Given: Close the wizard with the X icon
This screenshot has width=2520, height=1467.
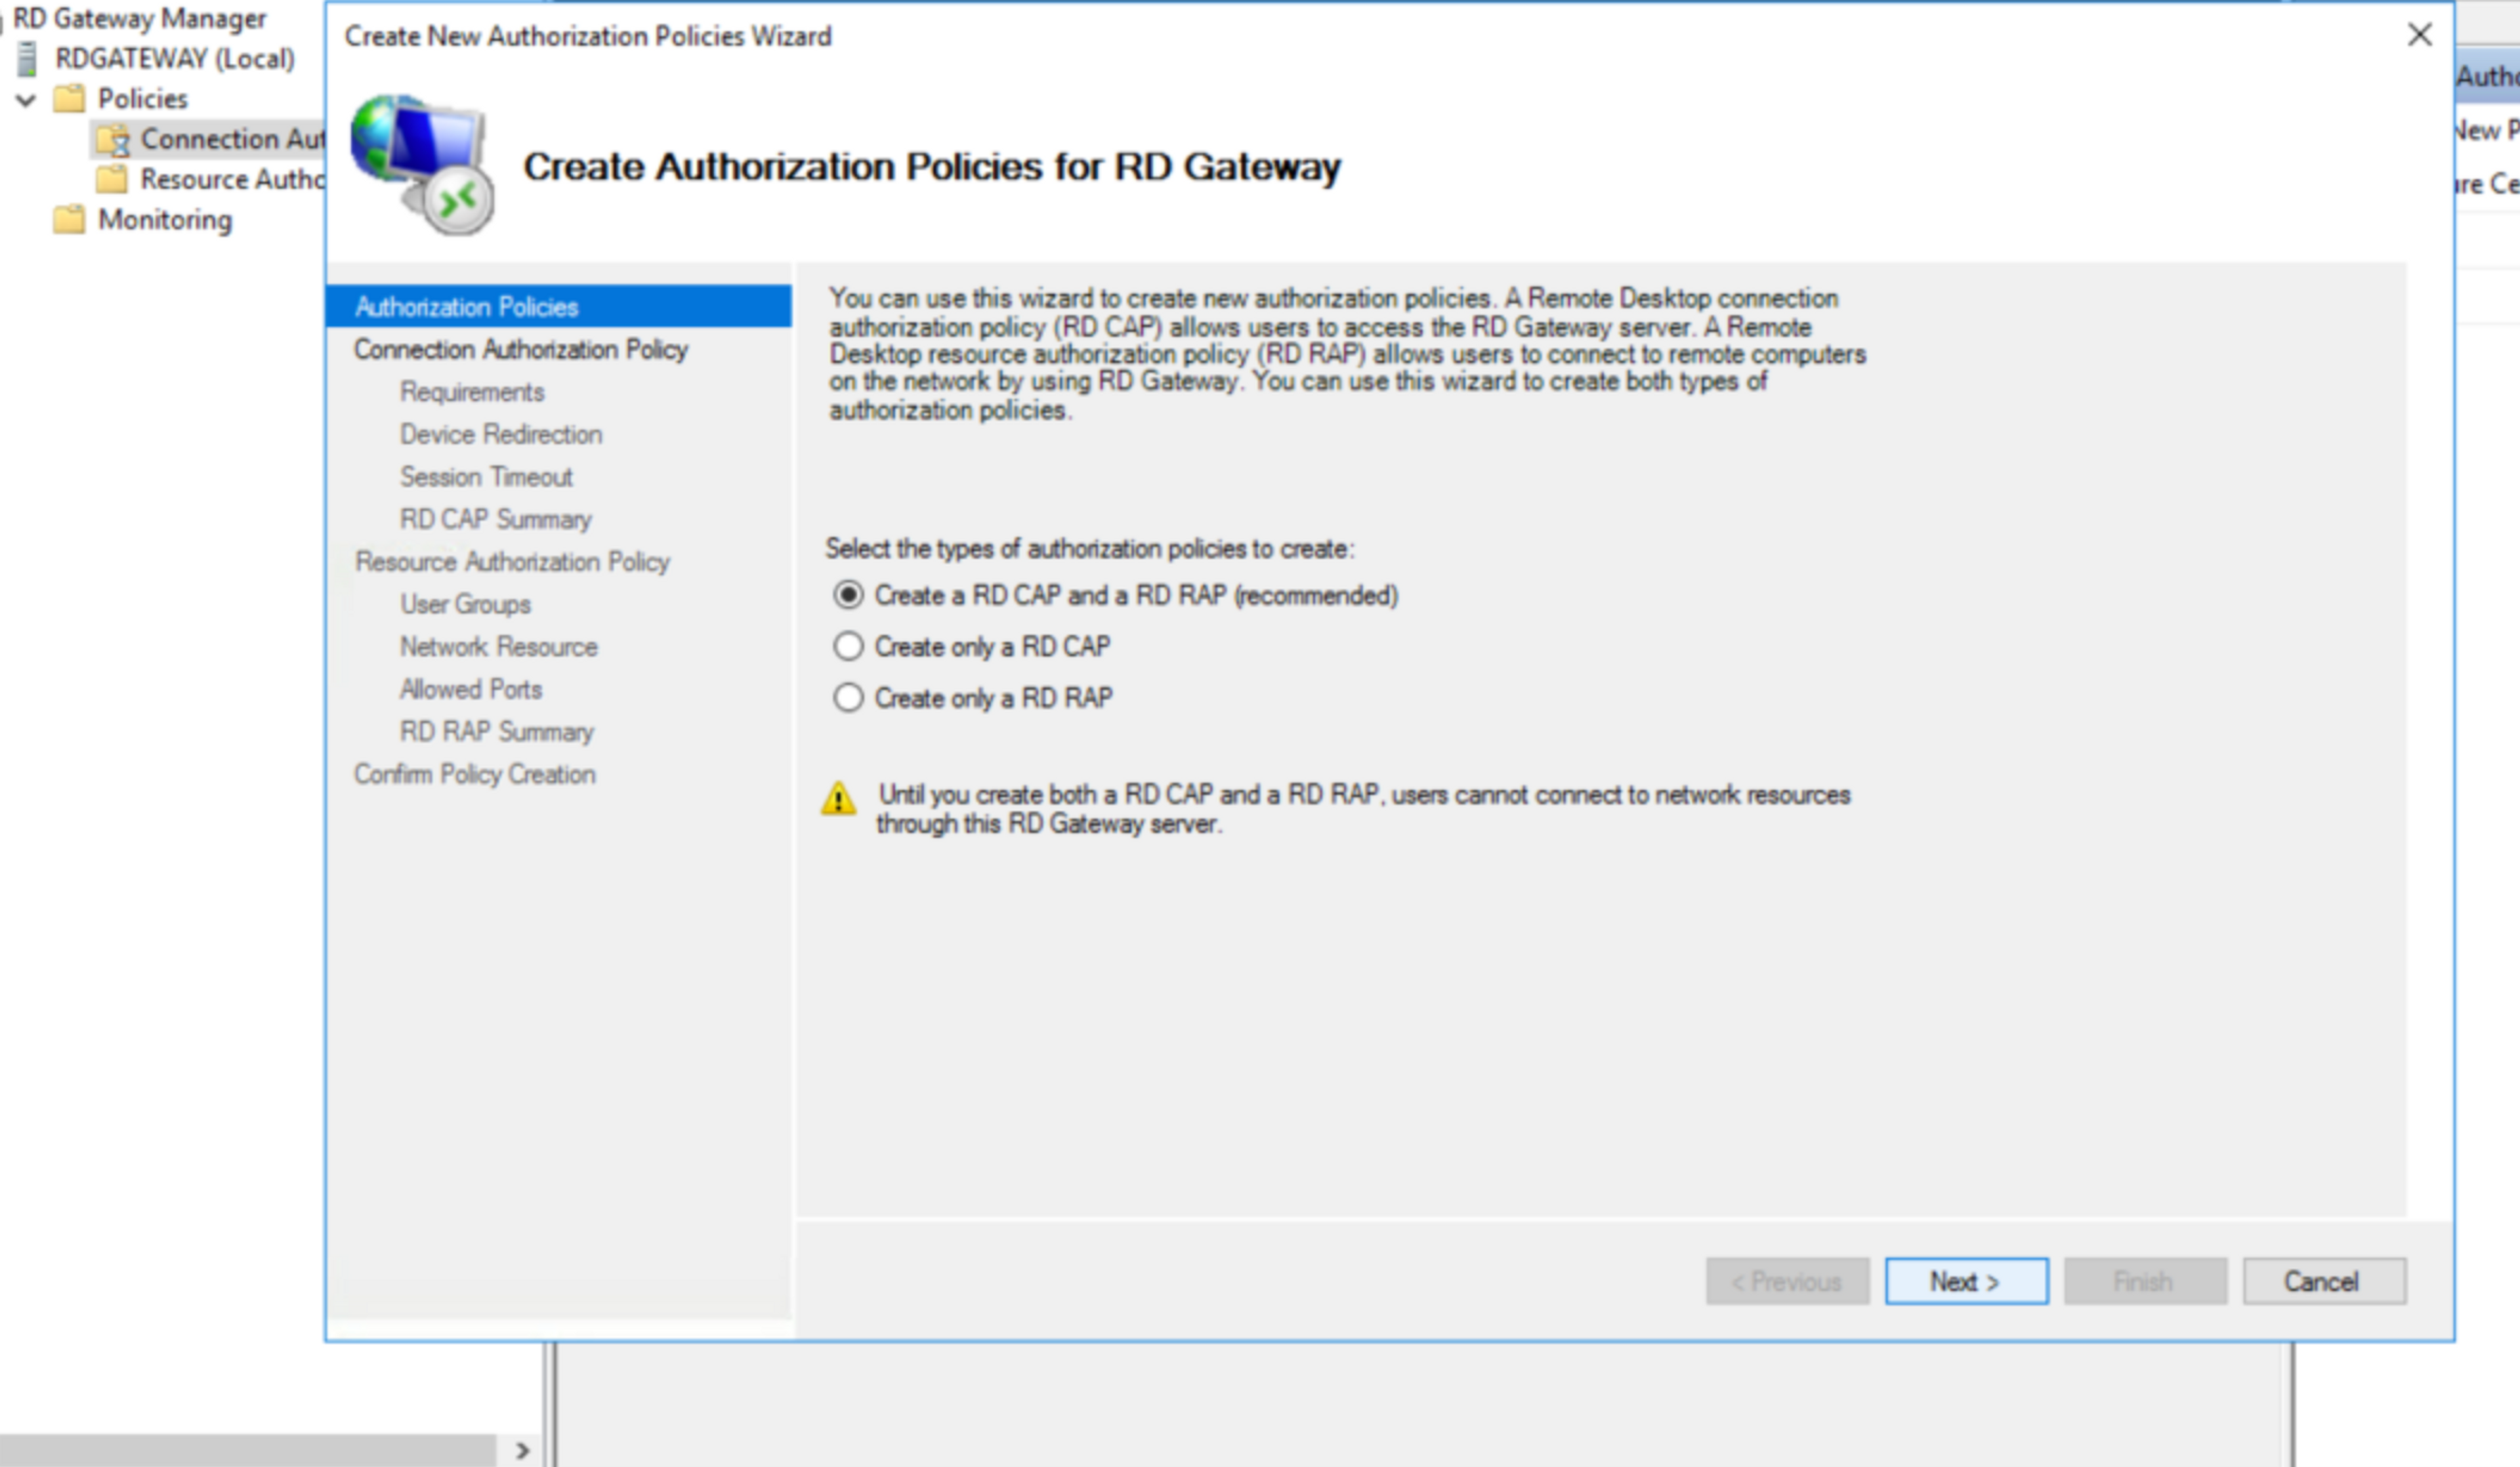Looking at the screenshot, I should pyautogui.click(x=2419, y=35).
